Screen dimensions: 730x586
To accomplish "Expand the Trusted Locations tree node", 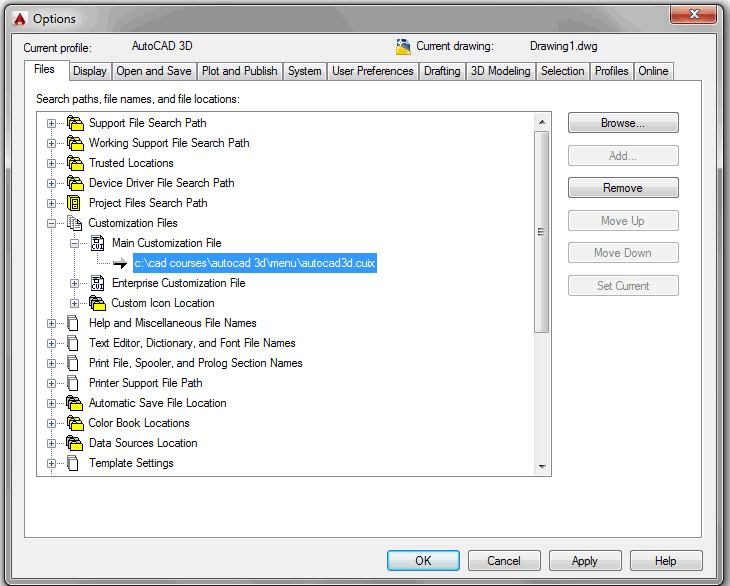I will [x=52, y=163].
